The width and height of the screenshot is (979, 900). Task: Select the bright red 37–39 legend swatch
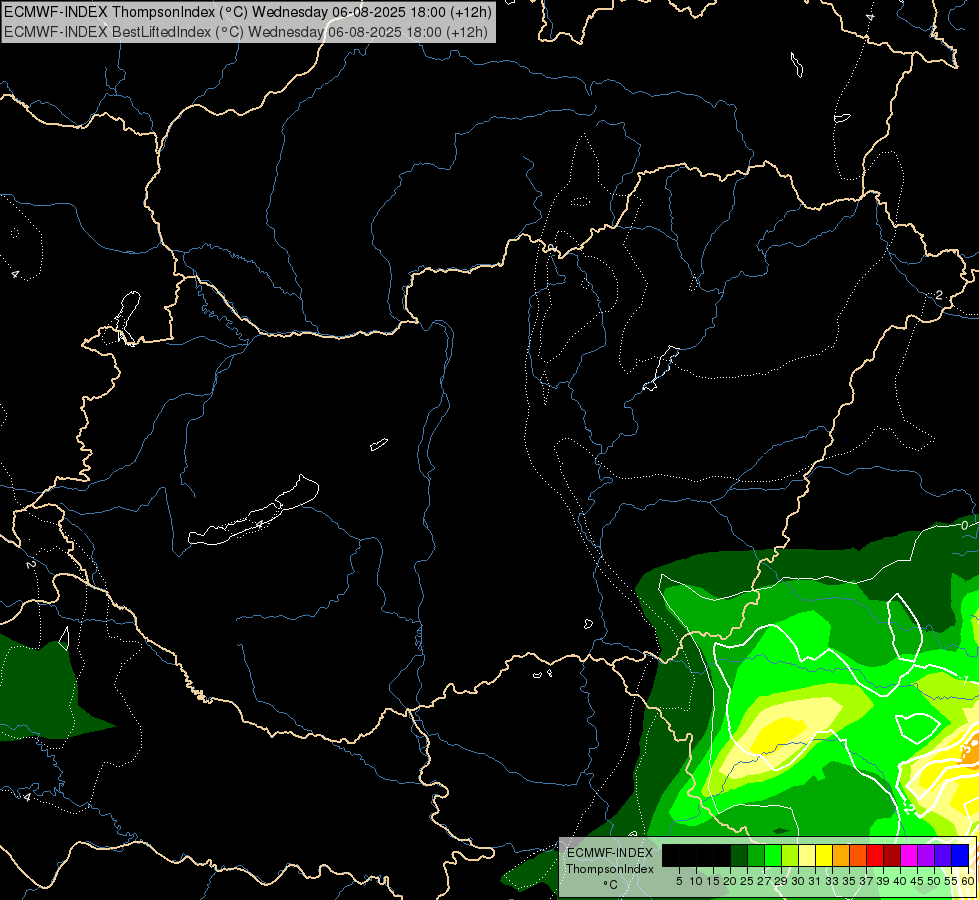tap(875, 855)
